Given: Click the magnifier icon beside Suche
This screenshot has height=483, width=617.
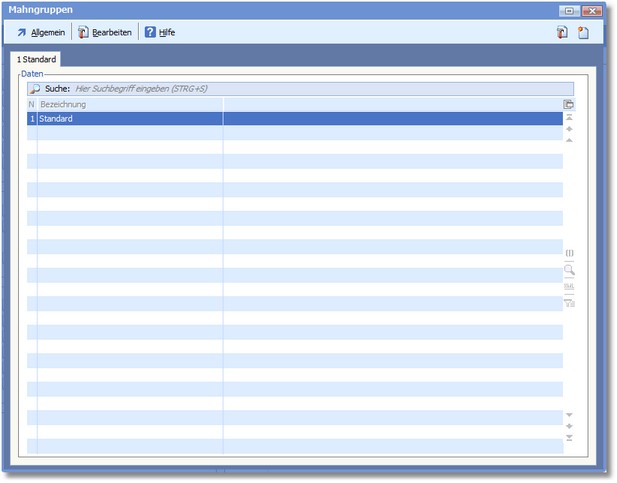Looking at the screenshot, I should pyautogui.click(x=35, y=89).
